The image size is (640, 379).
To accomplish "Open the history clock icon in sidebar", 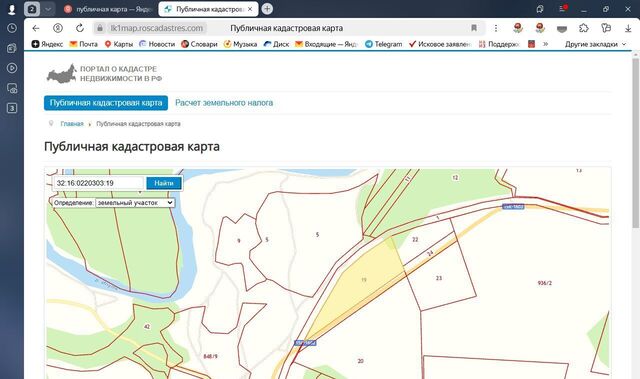I will pyautogui.click(x=12, y=28).
